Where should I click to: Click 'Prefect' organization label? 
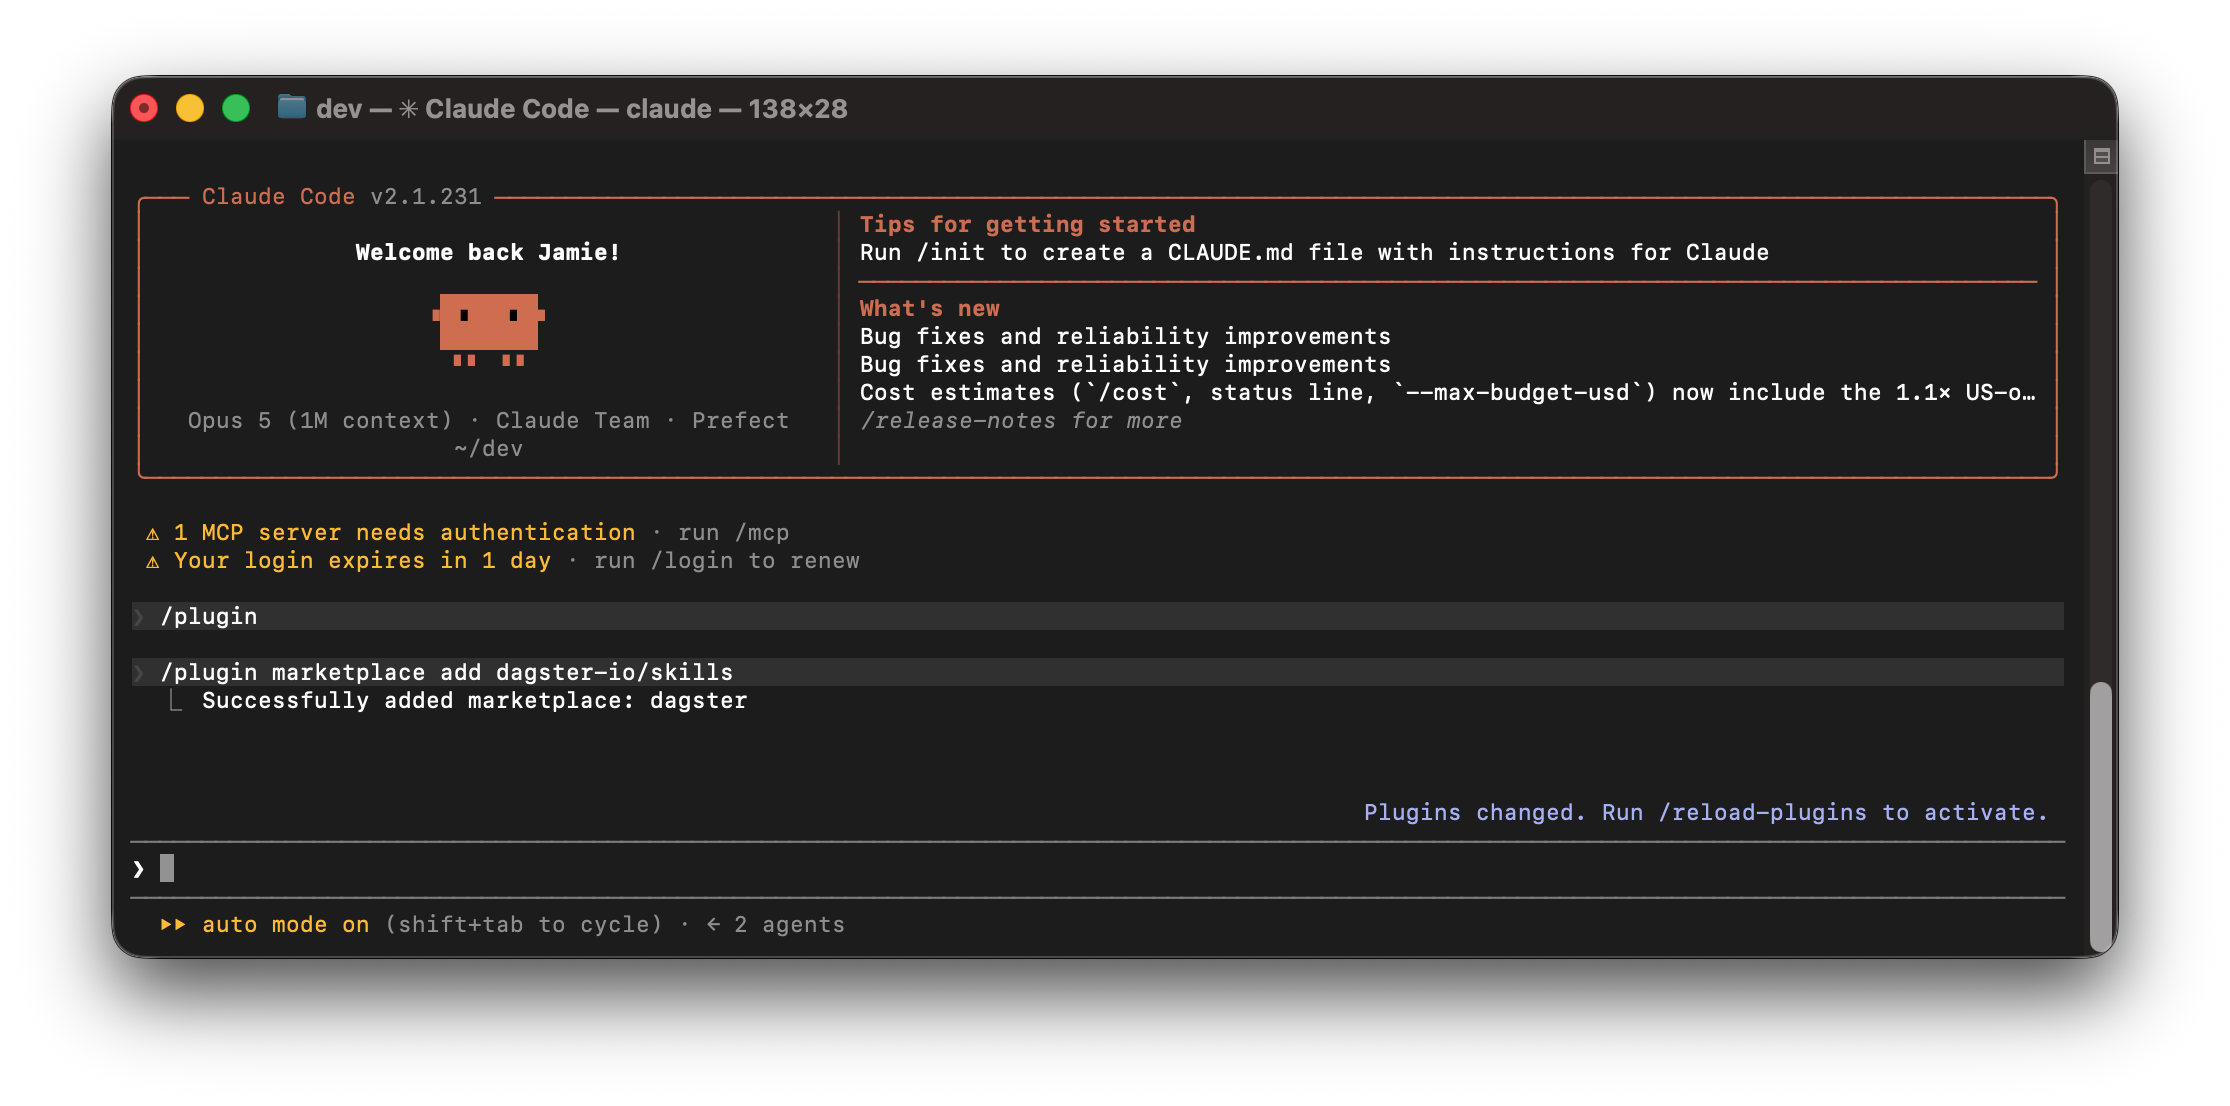(x=741, y=421)
